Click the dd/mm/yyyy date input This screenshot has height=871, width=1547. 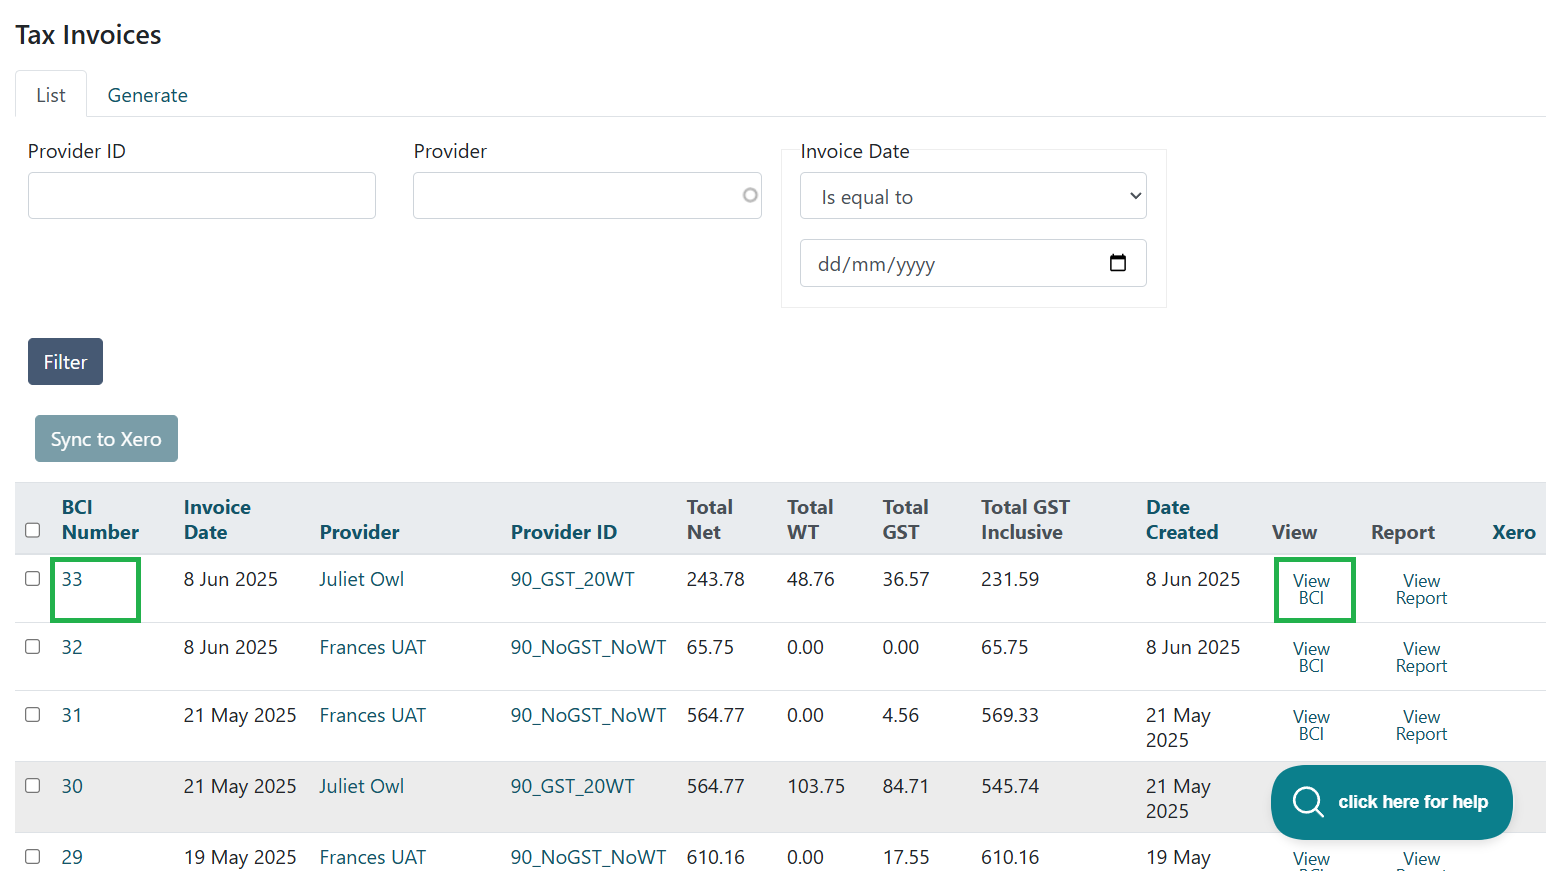[x=973, y=263]
